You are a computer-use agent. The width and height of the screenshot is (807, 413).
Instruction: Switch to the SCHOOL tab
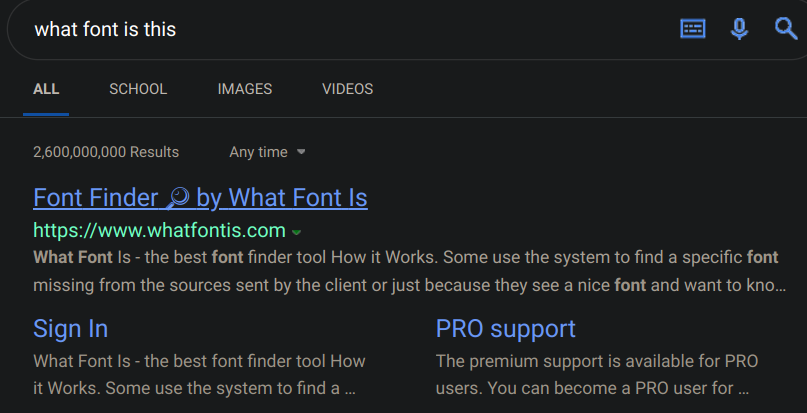coord(138,89)
